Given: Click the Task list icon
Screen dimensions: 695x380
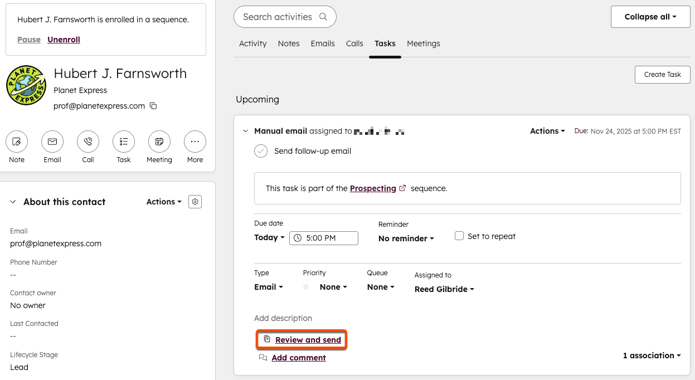Looking at the screenshot, I should [x=124, y=141].
